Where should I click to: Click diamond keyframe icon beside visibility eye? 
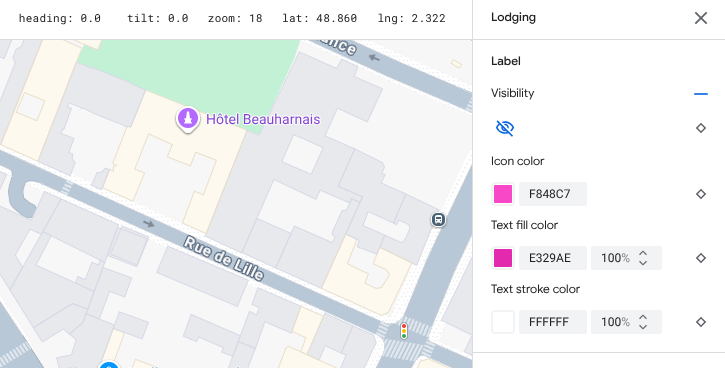click(x=701, y=128)
